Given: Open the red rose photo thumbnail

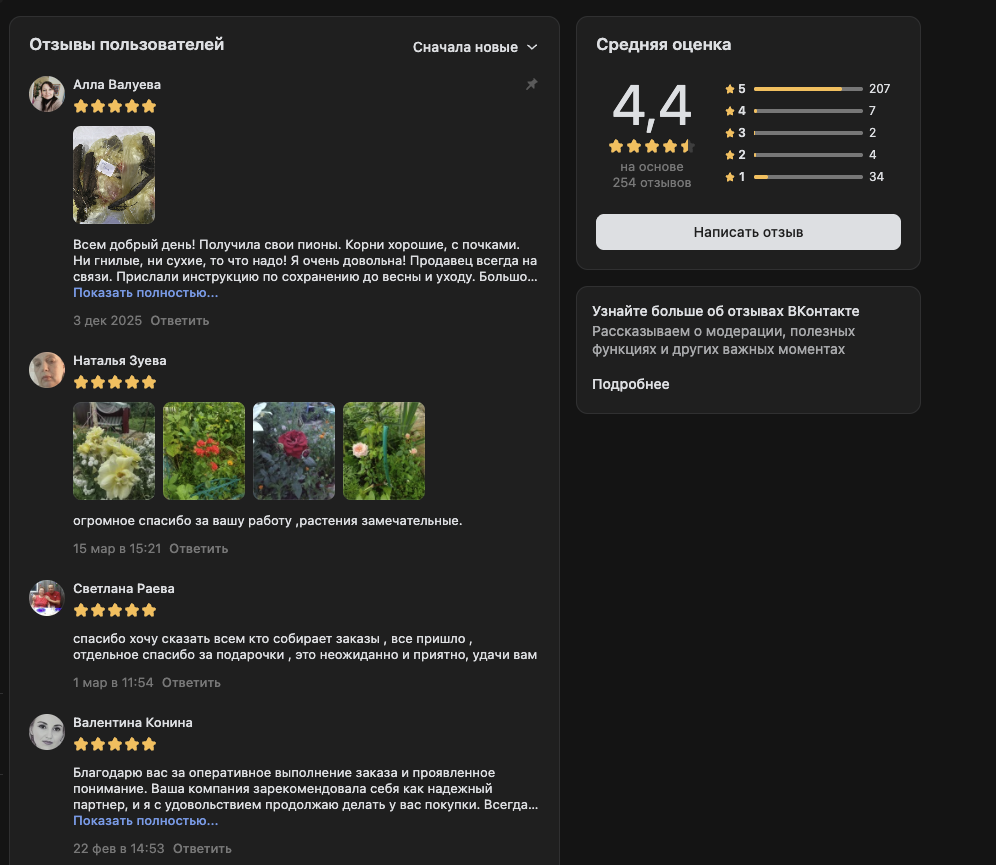Looking at the screenshot, I should pyautogui.click(x=294, y=451).
